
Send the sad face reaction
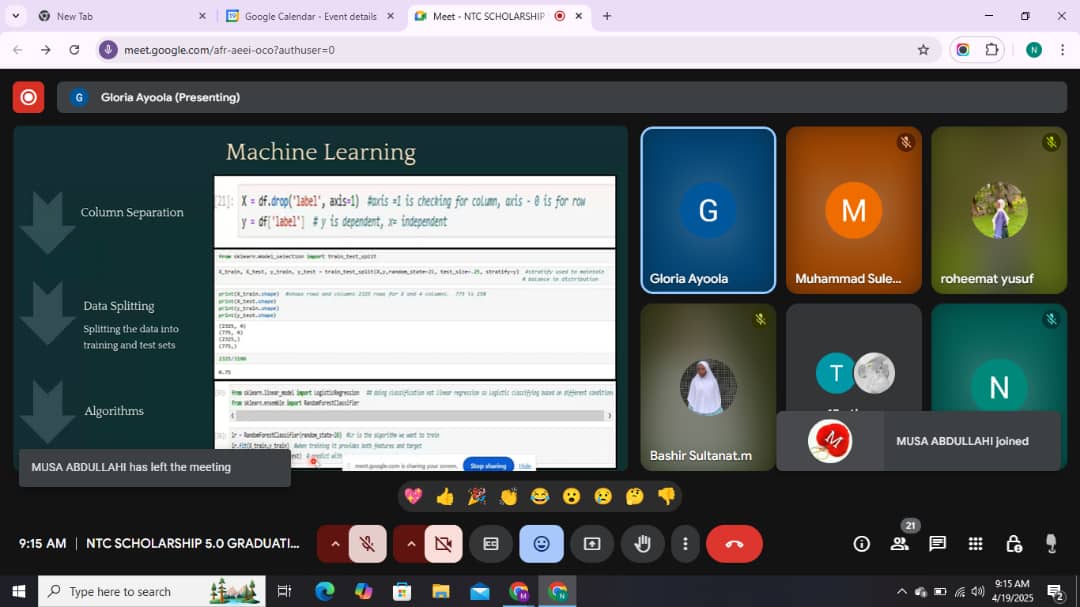tap(603, 496)
